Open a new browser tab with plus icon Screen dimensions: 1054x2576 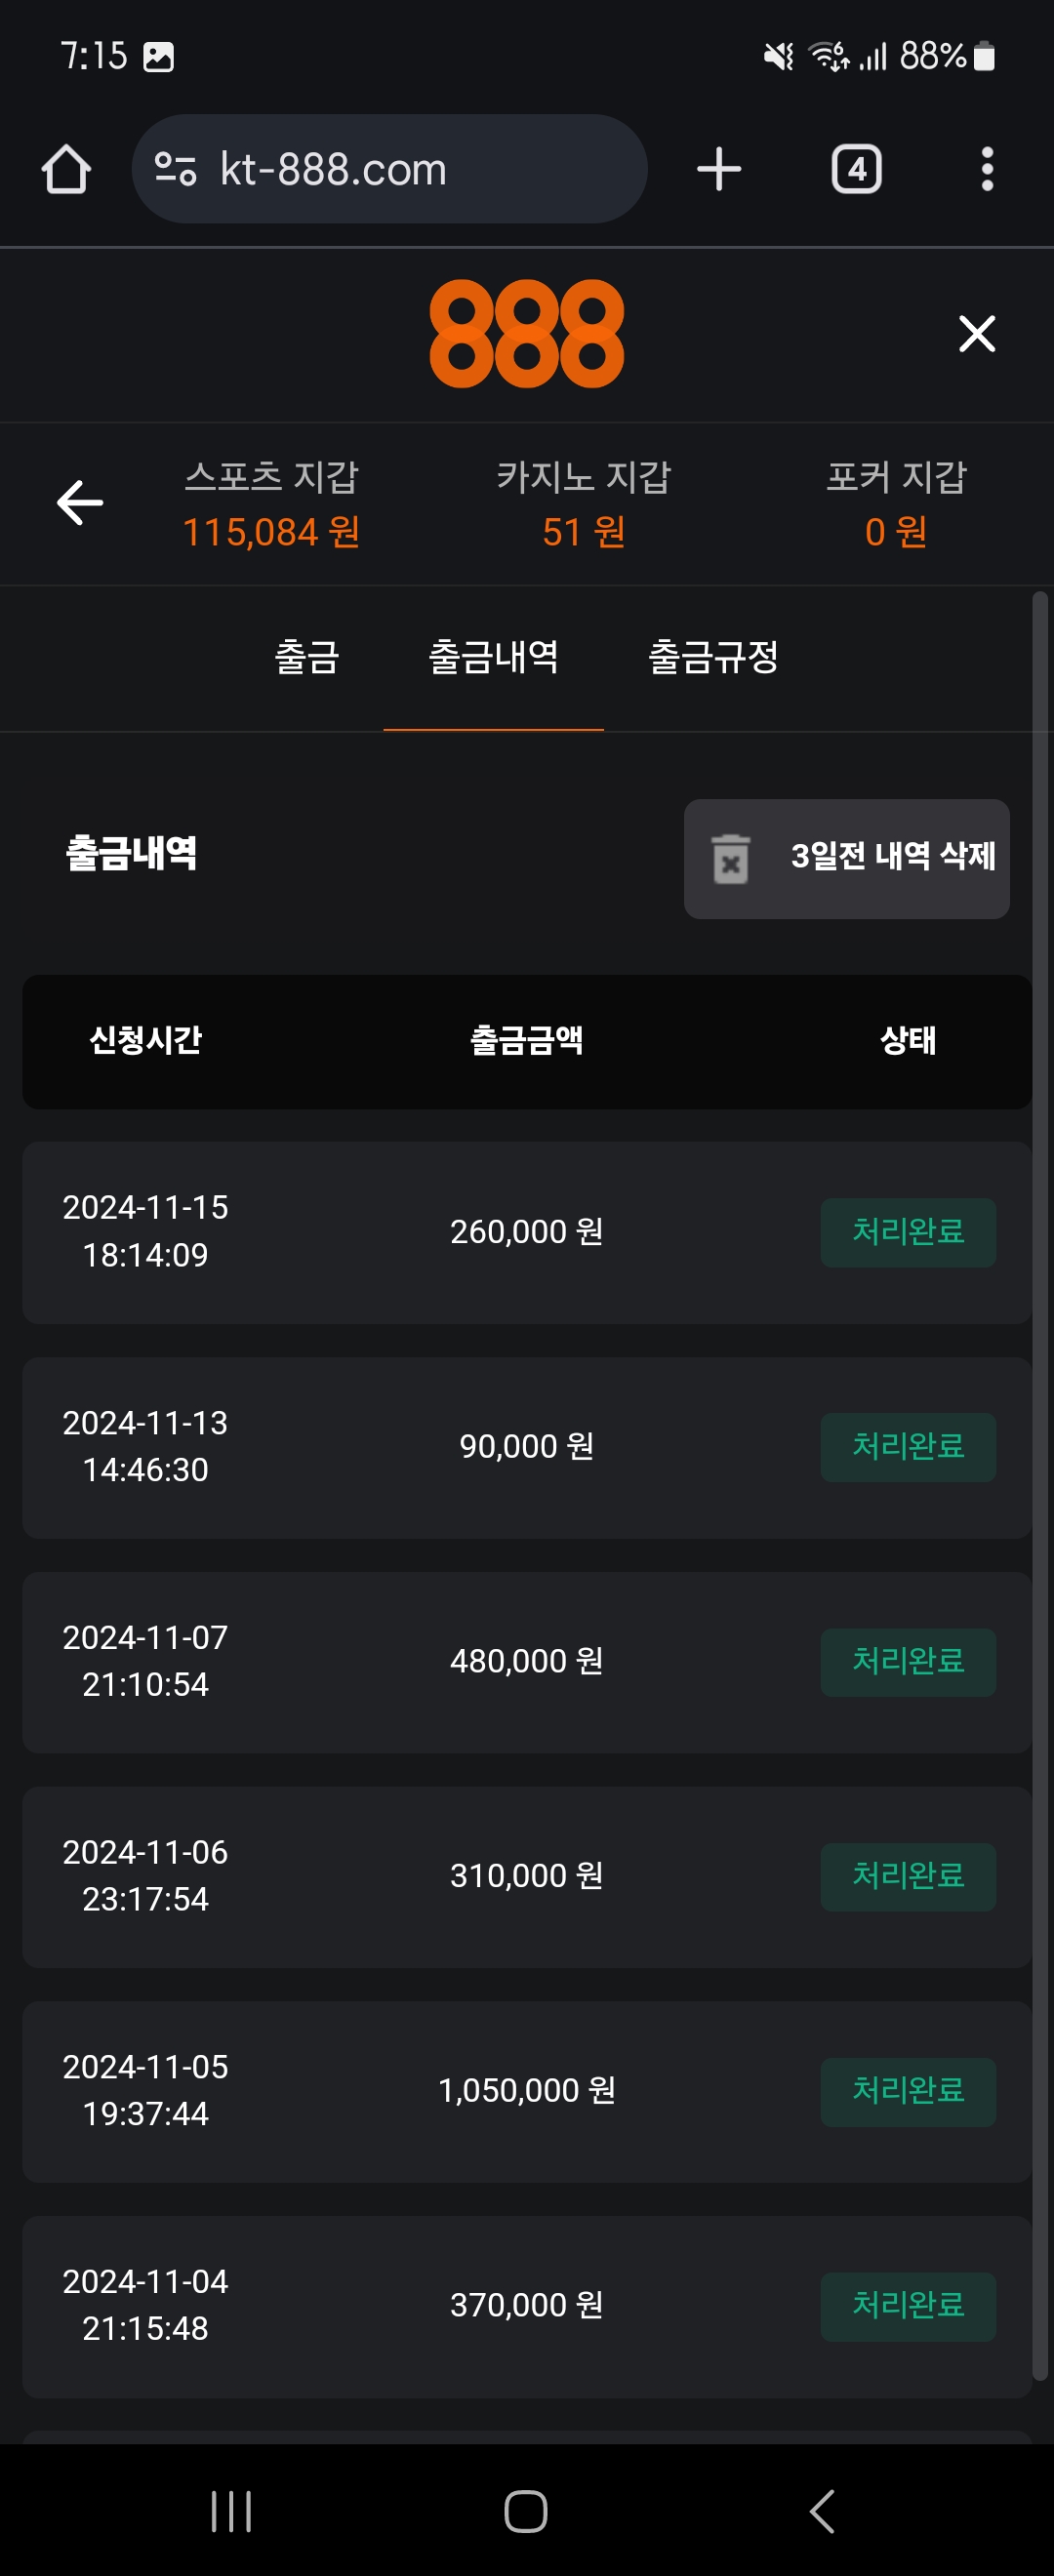719,169
